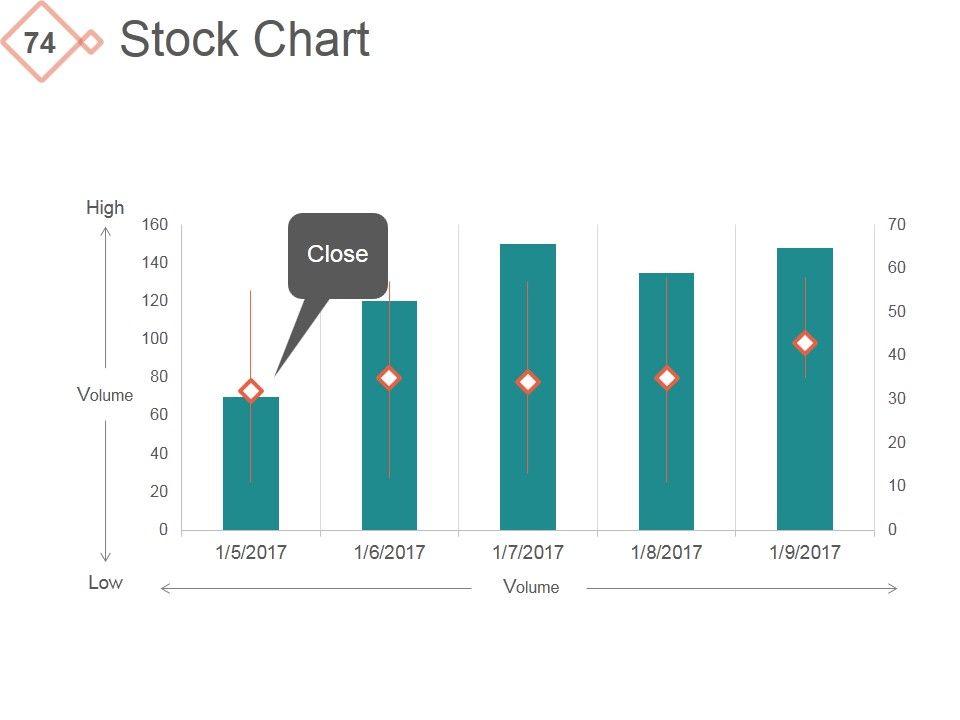Click the diamond marker on 1/7/2017

(x=528, y=382)
